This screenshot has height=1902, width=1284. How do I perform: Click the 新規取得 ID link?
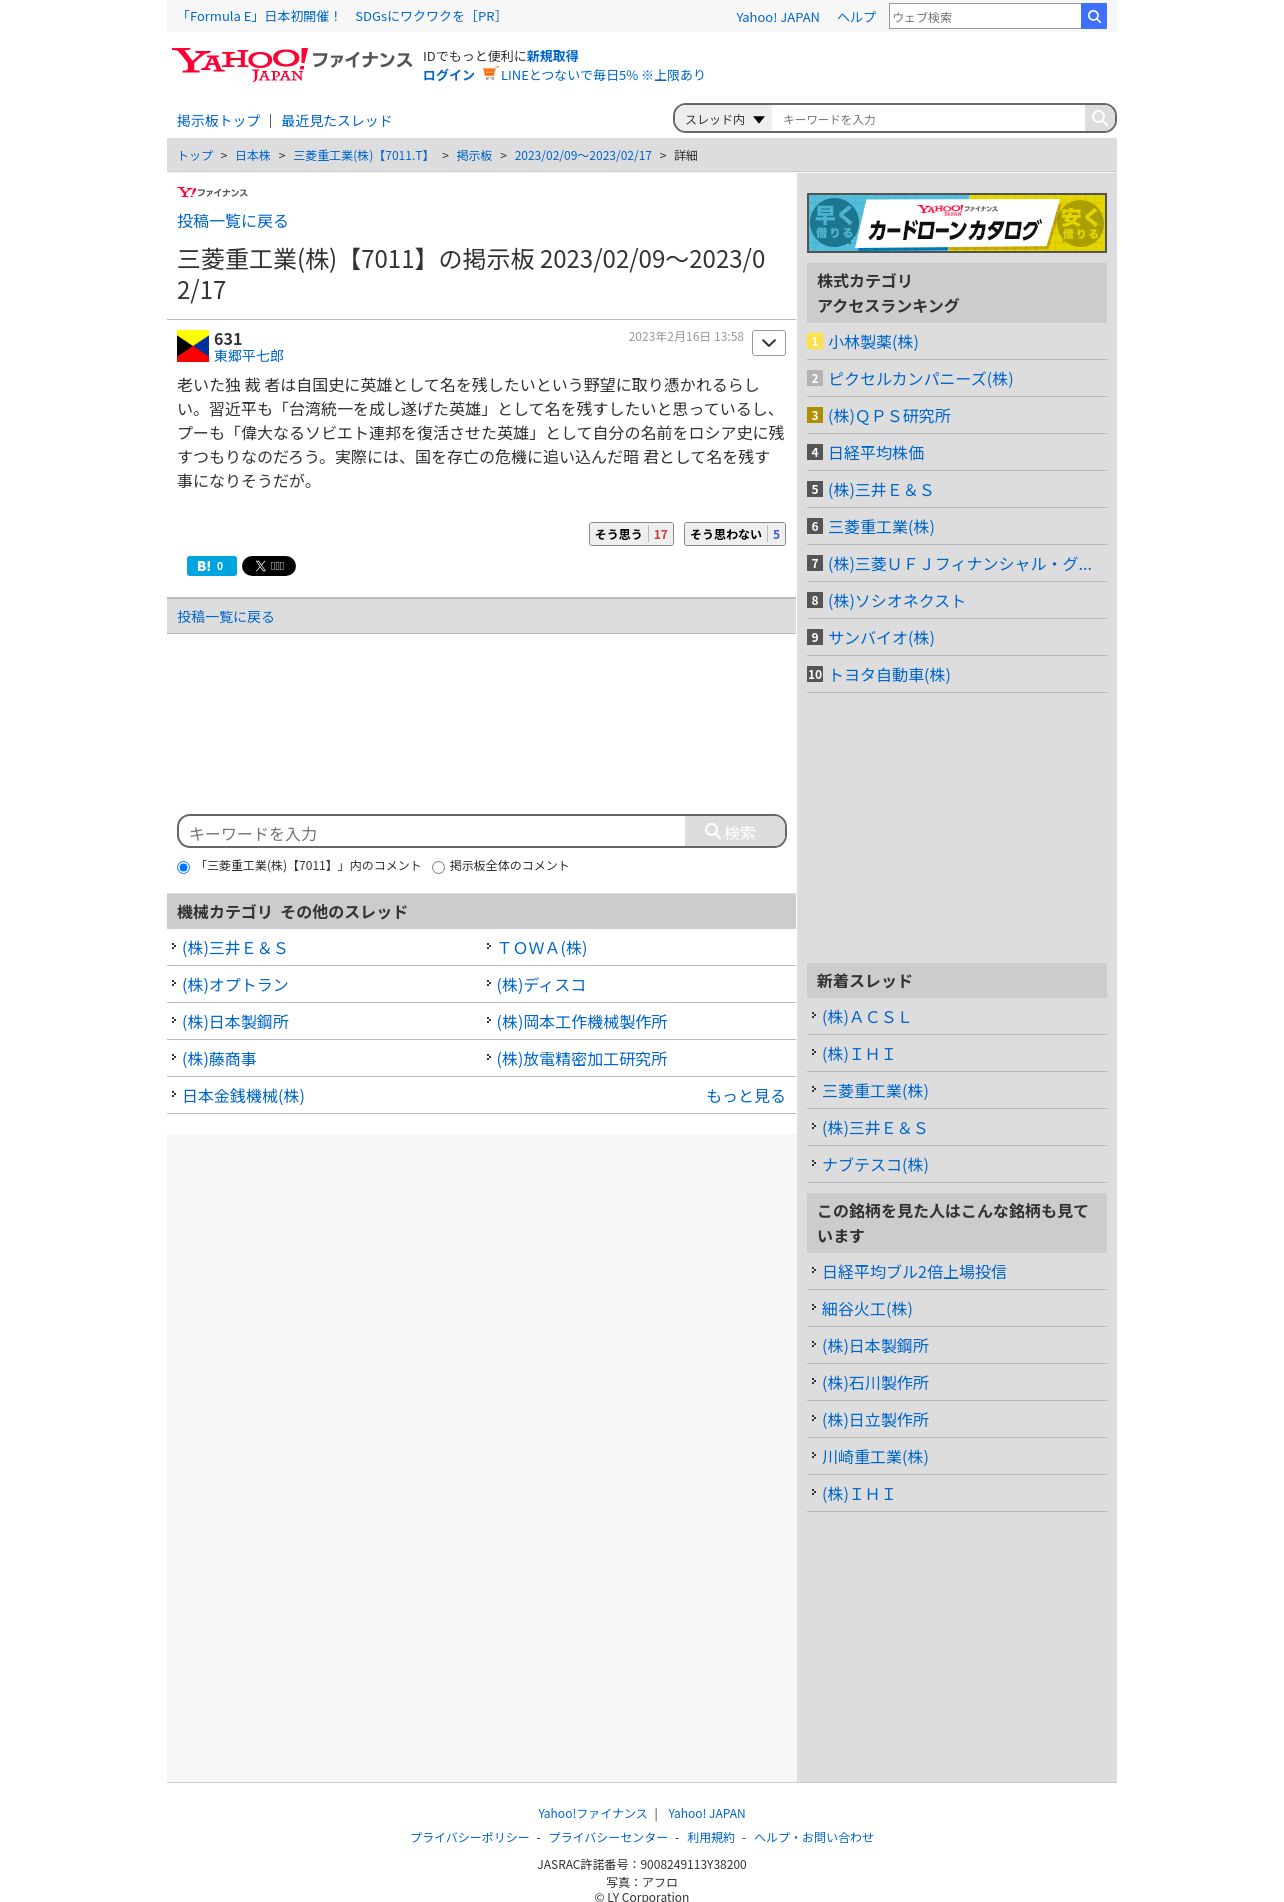552,56
